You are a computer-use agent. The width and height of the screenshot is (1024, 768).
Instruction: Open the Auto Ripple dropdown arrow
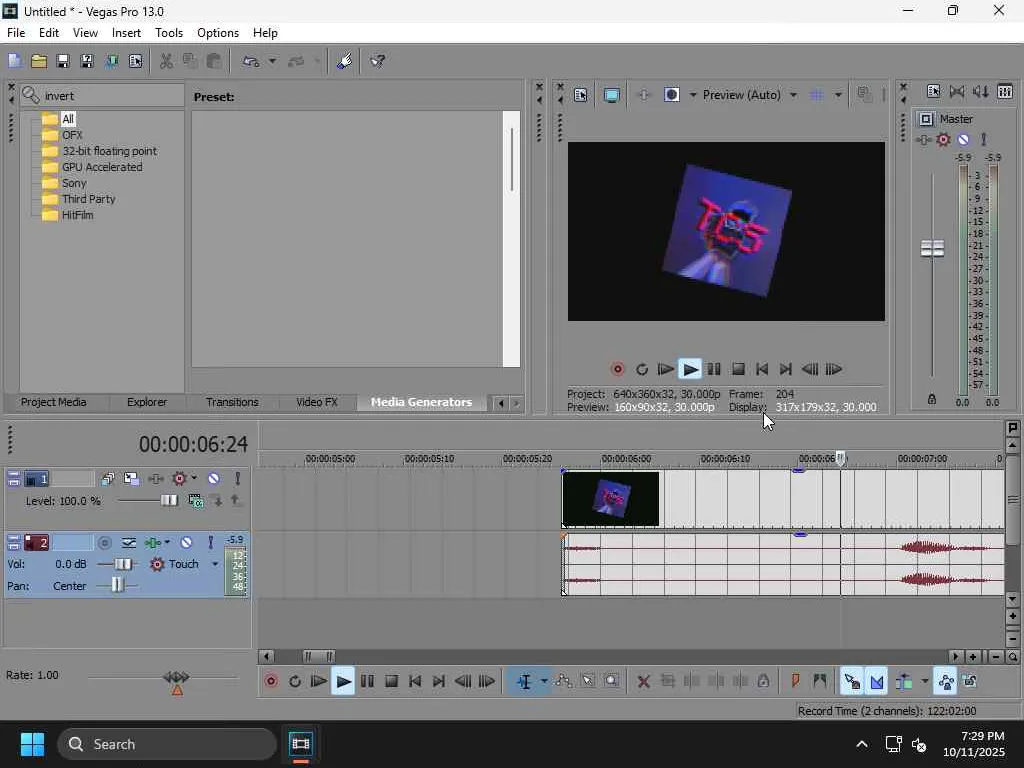click(925, 682)
